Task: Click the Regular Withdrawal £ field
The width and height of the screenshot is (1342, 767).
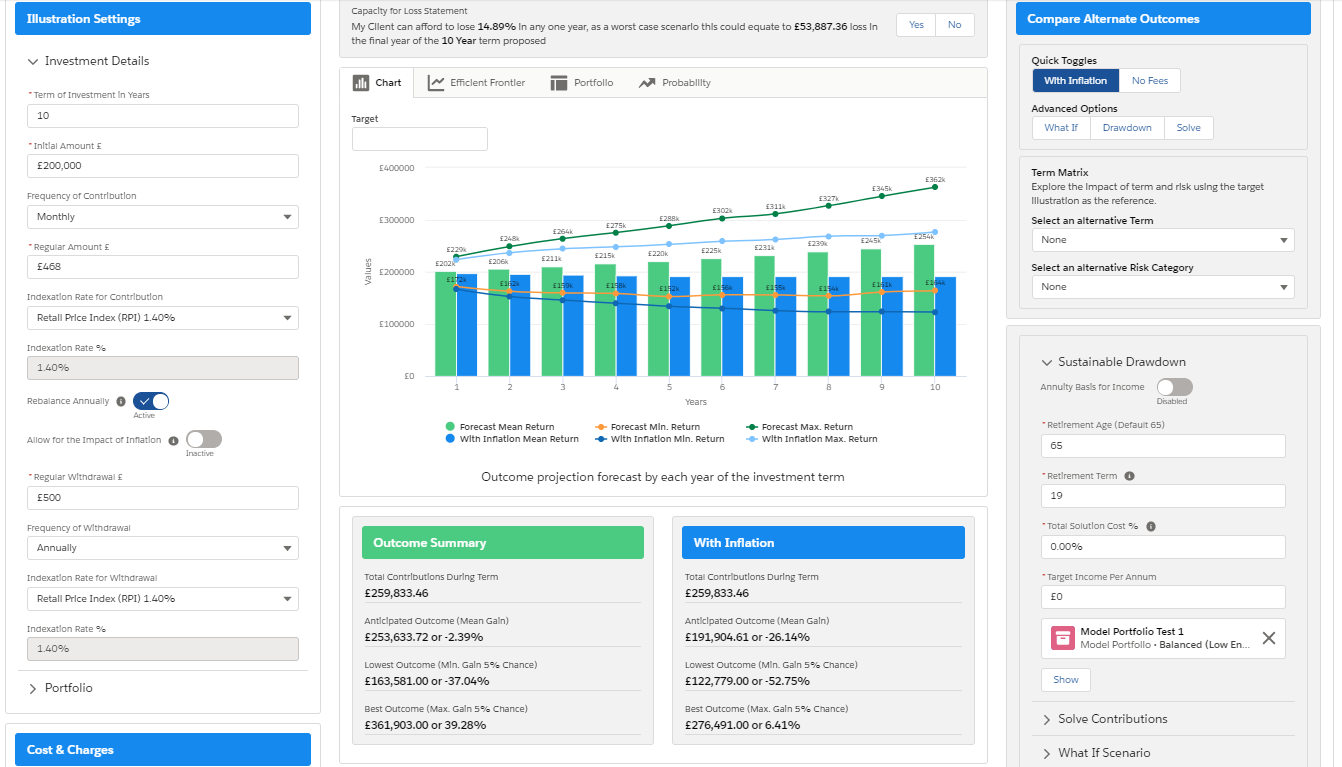Action: point(163,498)
